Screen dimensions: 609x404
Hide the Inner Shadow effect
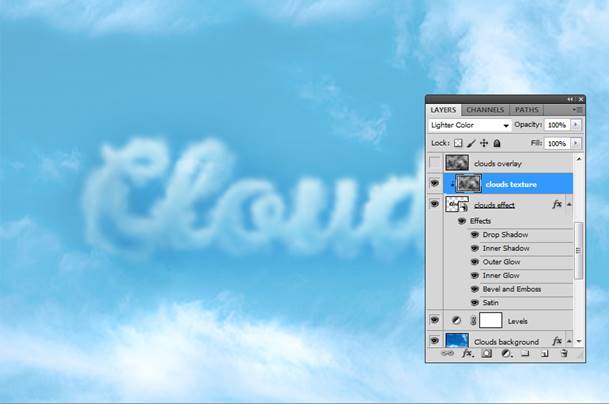475,248
